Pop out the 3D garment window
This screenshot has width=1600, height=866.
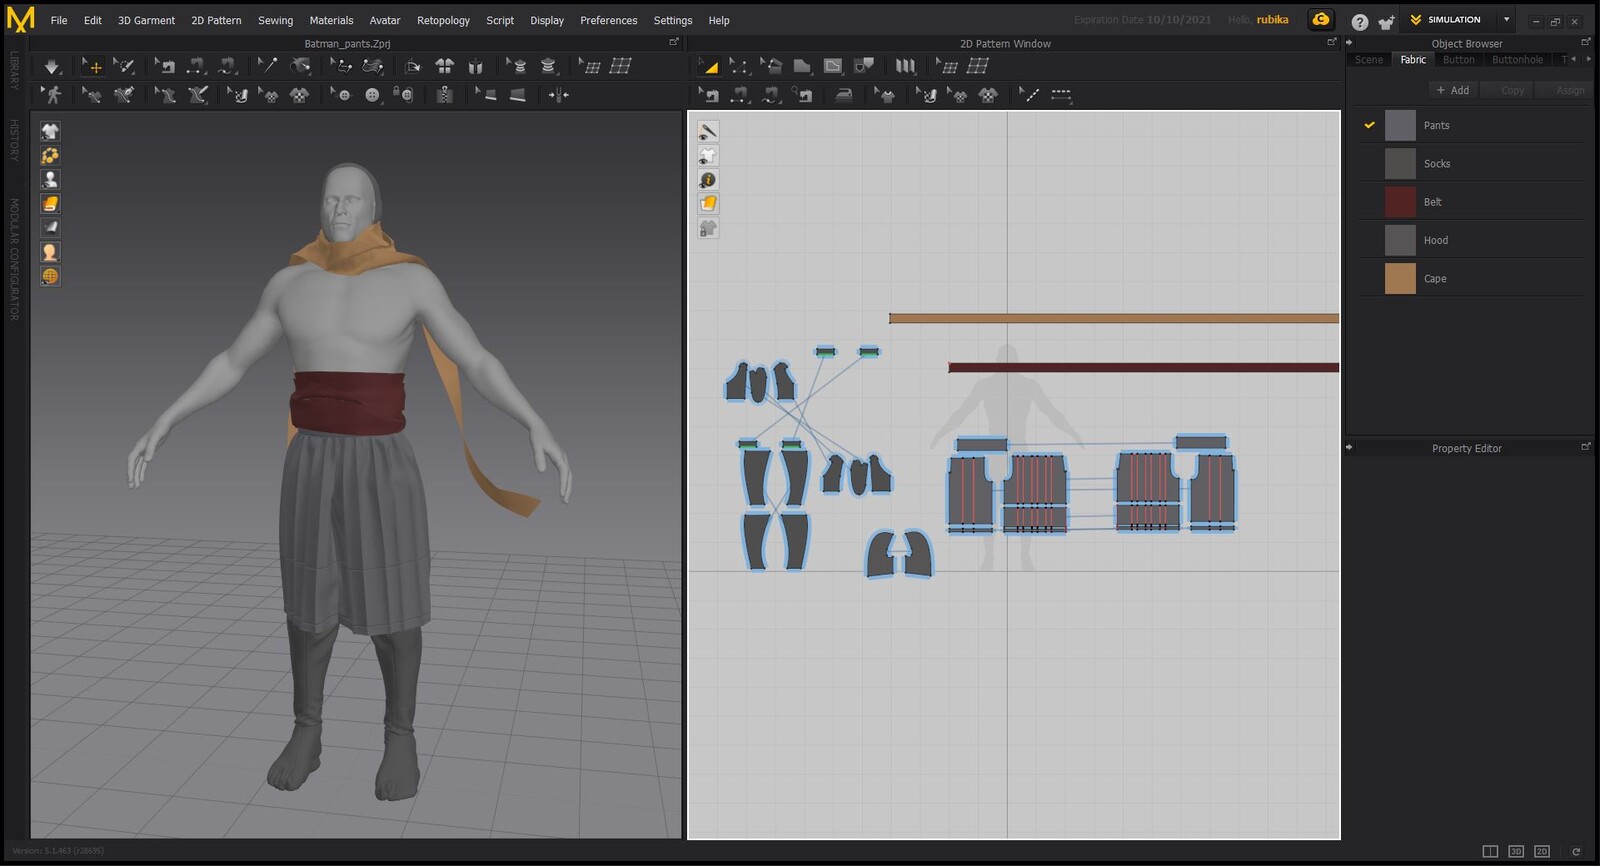coord(673,42)
